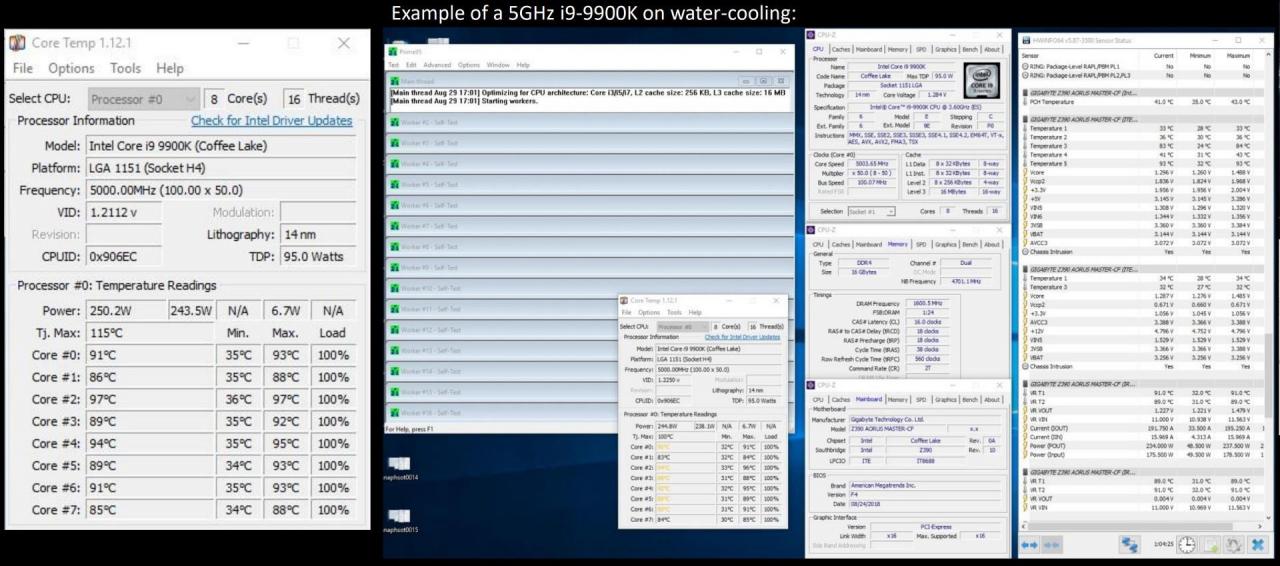Close sensors with HWiNFO blue X icon
1280x566 pixels.
1258,545
